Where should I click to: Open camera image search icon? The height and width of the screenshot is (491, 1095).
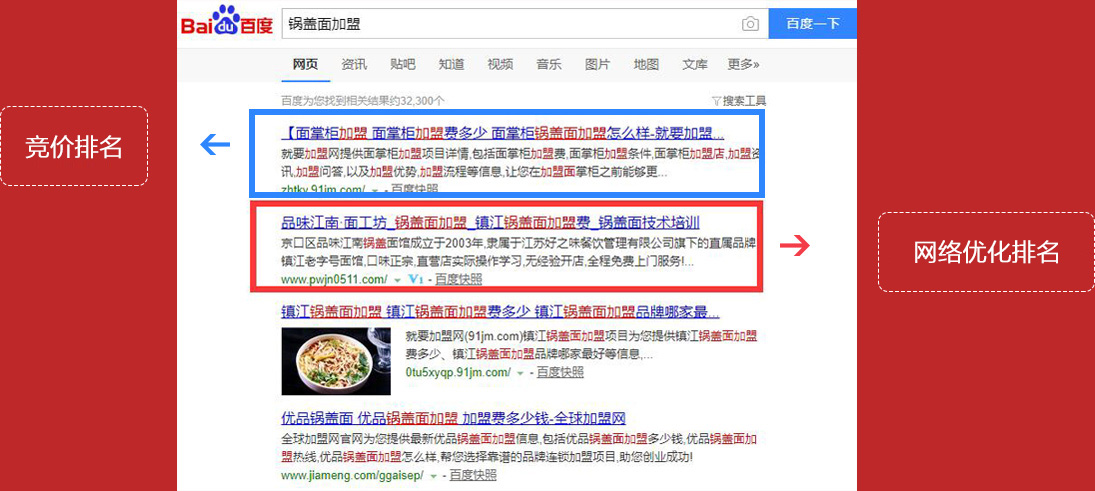[x=750, y=24]
